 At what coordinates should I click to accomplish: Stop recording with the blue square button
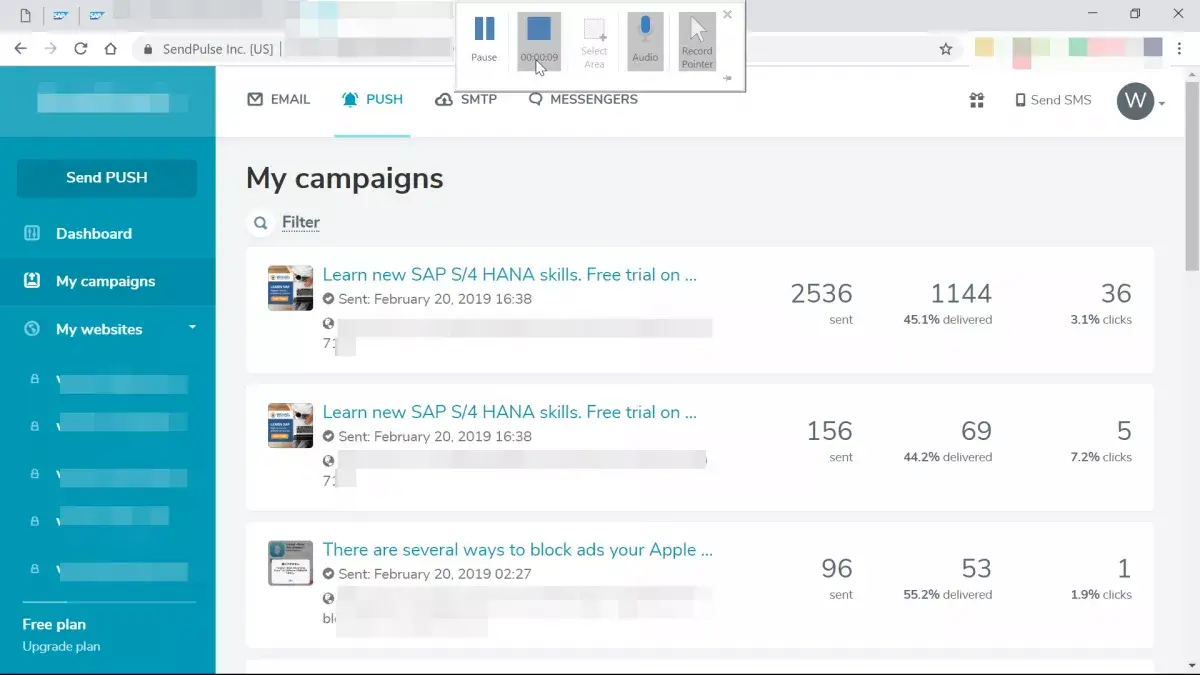tap(539, 39)
